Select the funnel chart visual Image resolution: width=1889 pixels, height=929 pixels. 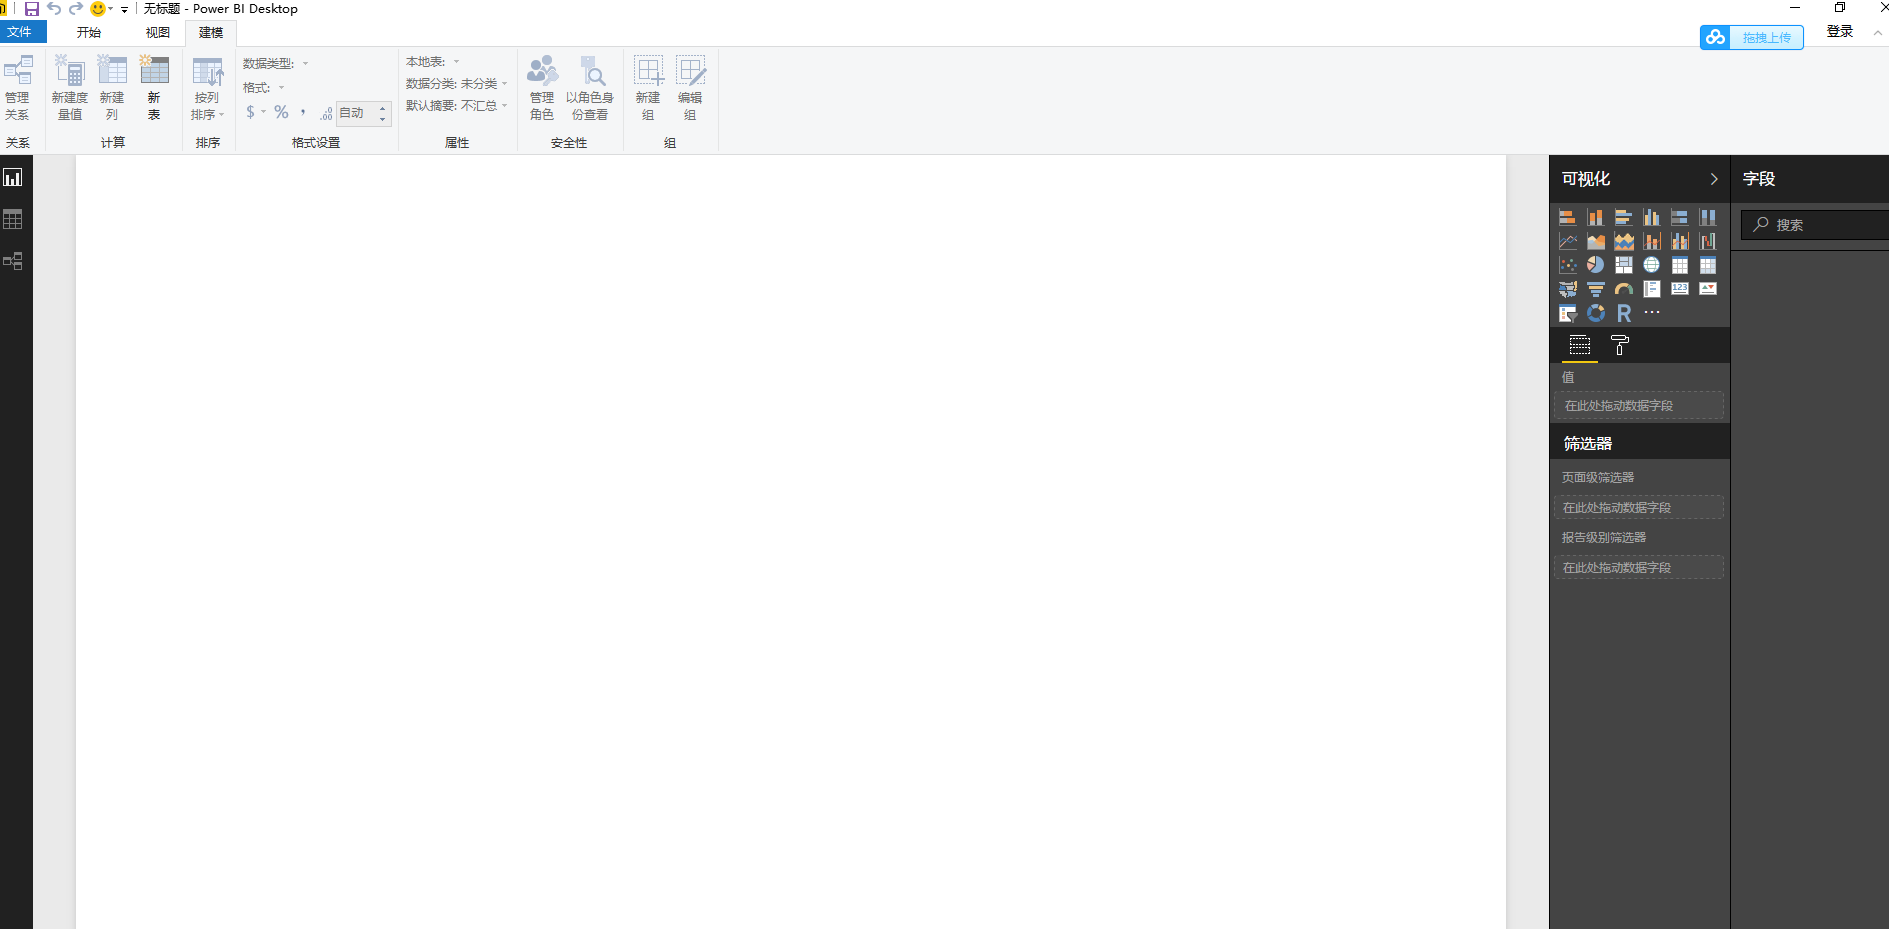click(1596, 289)
